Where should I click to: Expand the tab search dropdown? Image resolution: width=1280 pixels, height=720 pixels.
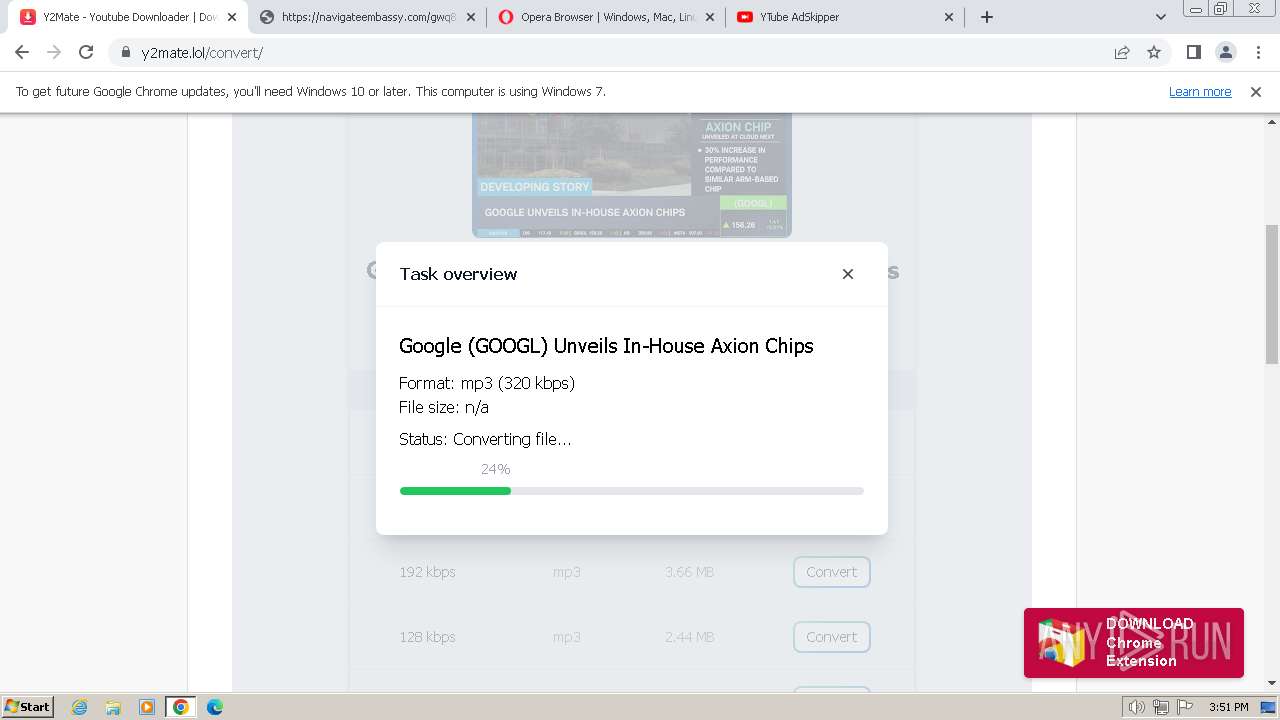1160,17
